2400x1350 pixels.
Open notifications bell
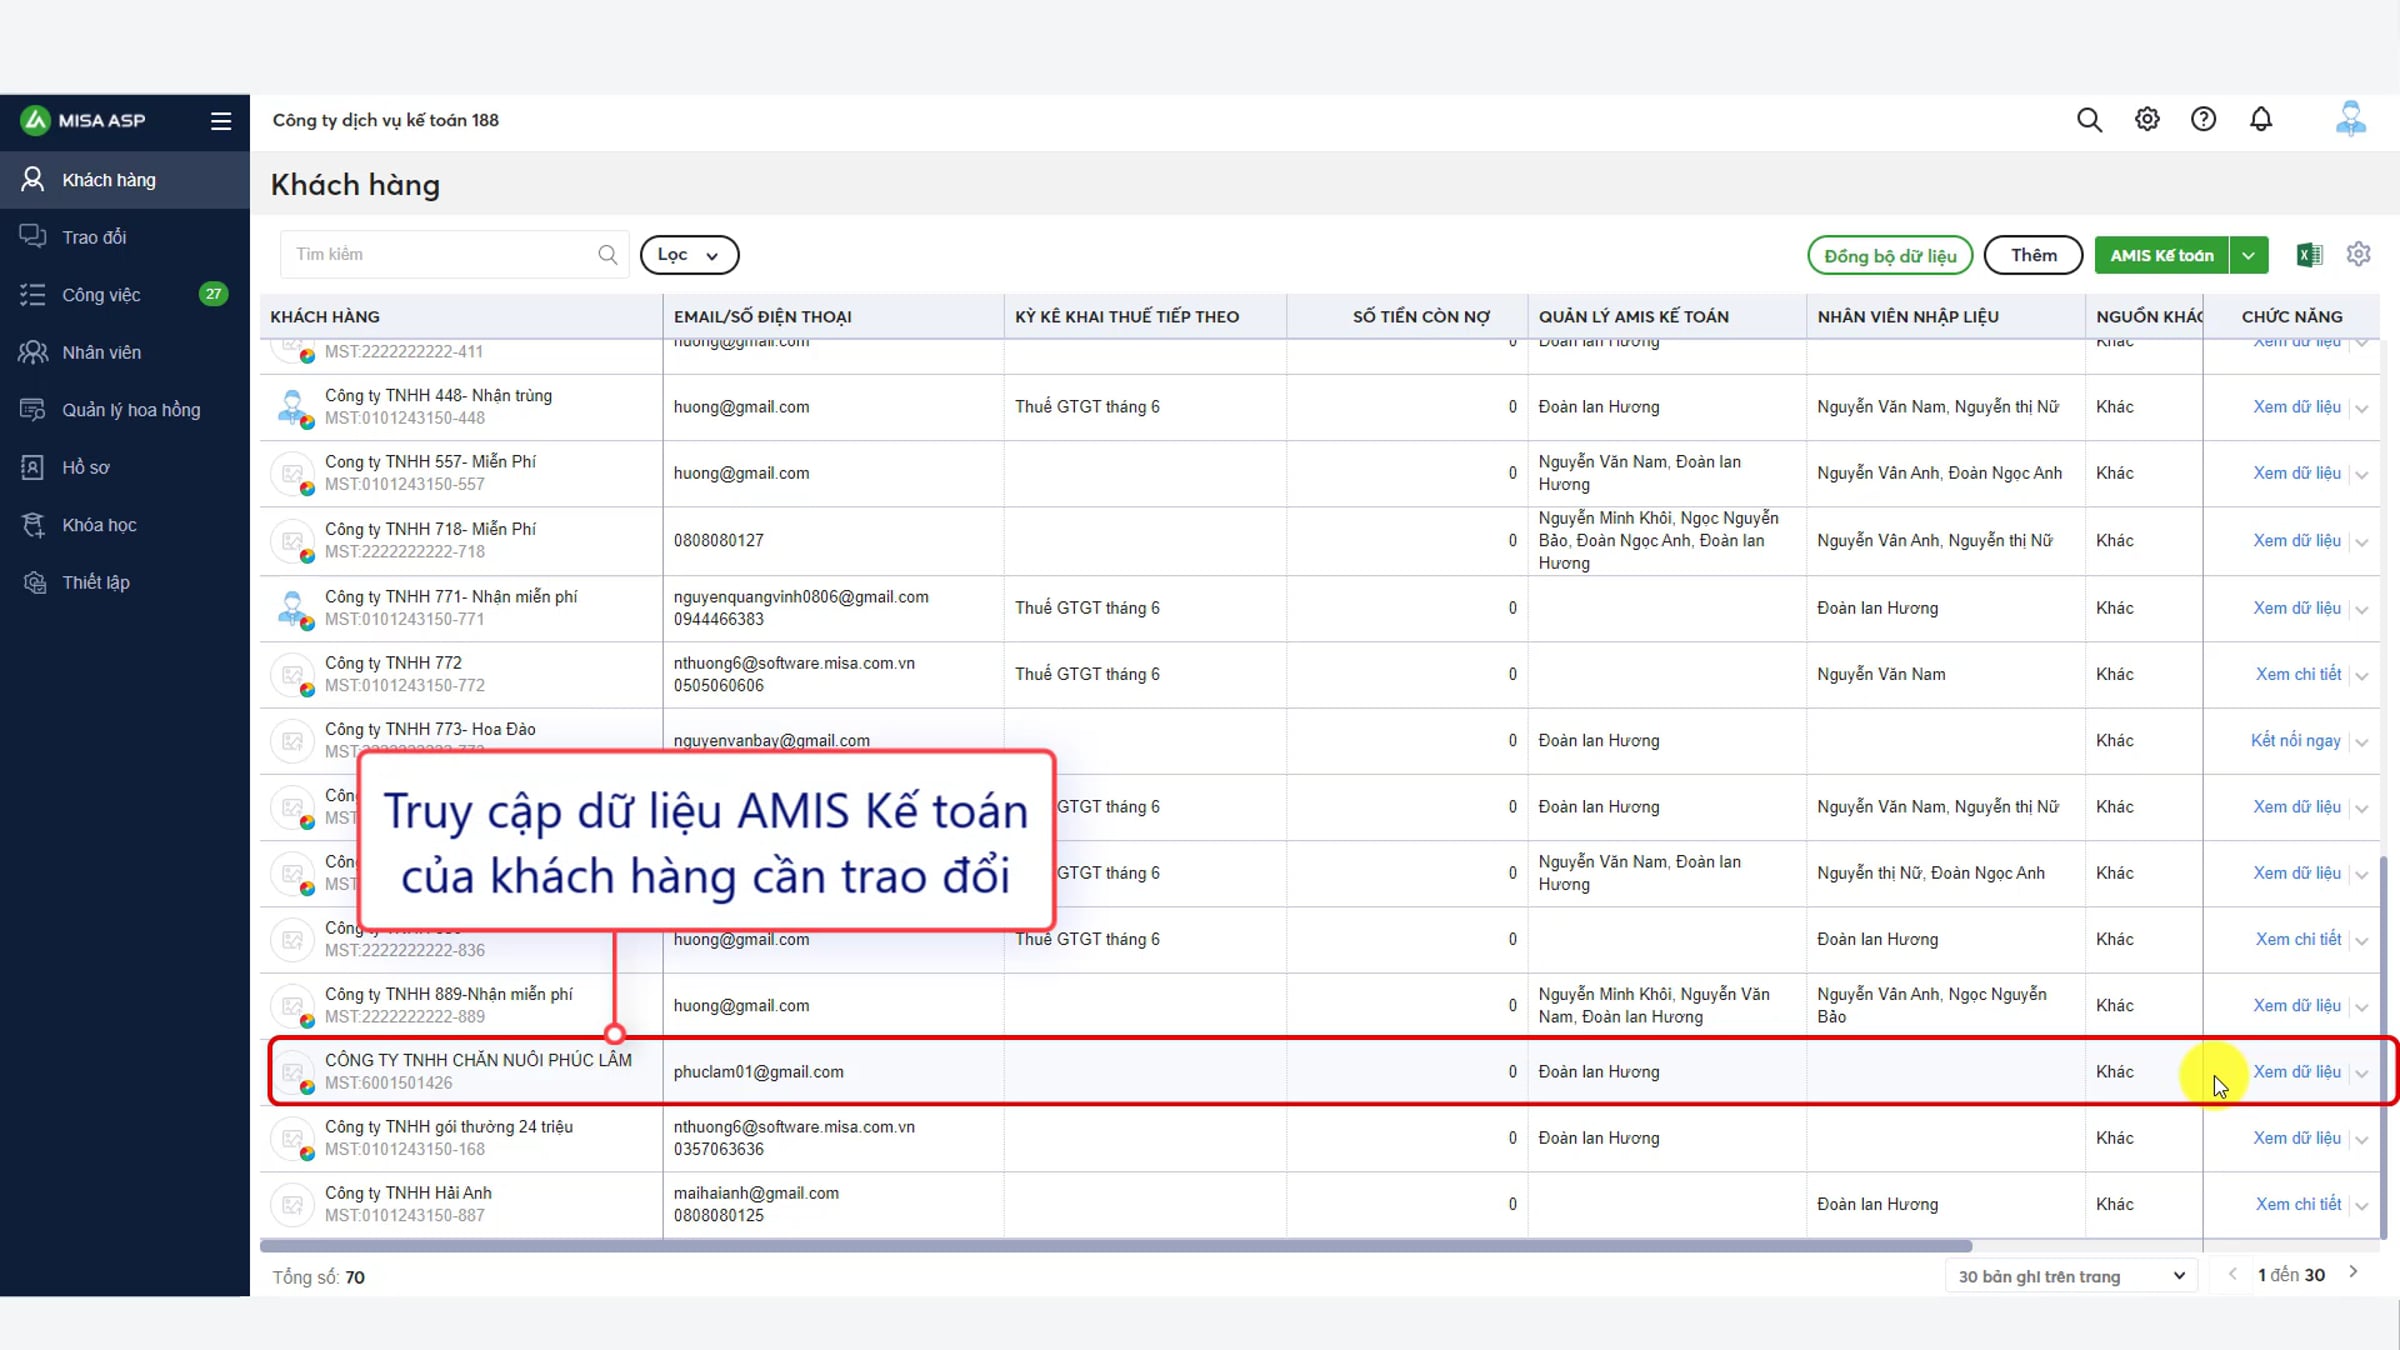point(2261,120)
